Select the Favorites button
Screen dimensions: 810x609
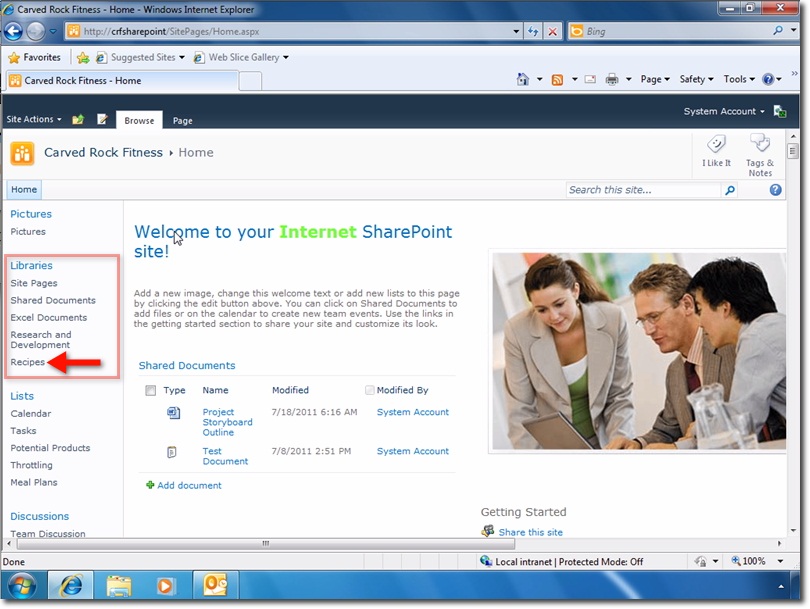35,57
